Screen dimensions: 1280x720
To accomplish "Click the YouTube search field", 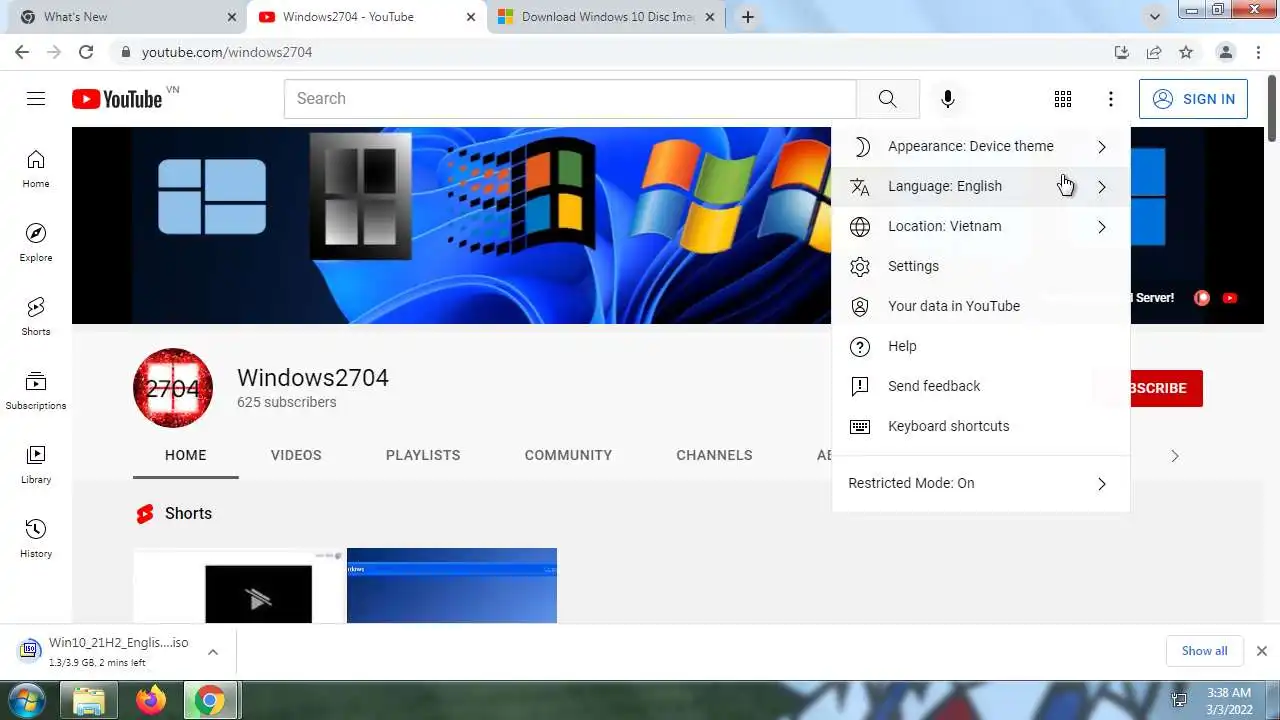I will [570, 98].
